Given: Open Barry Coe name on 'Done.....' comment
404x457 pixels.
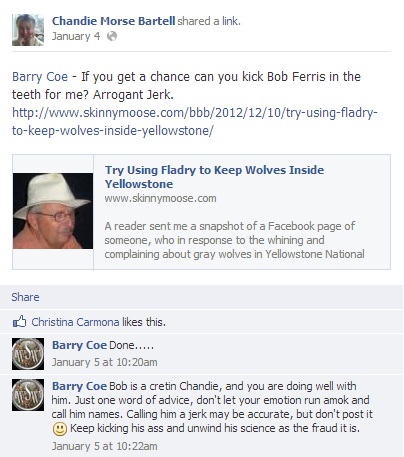Looking at the screenshot, I should point(79,345).
